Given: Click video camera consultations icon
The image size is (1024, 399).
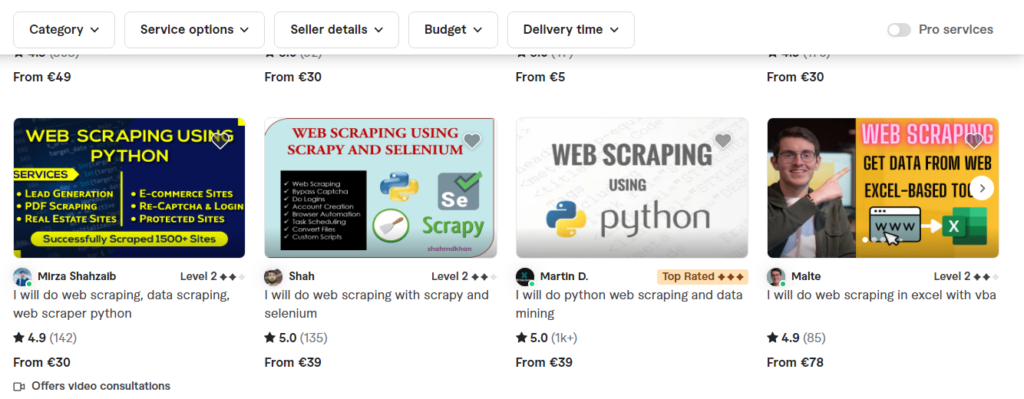Looking at the screenshot, I should pyautogui.click(x=19, y=386).
